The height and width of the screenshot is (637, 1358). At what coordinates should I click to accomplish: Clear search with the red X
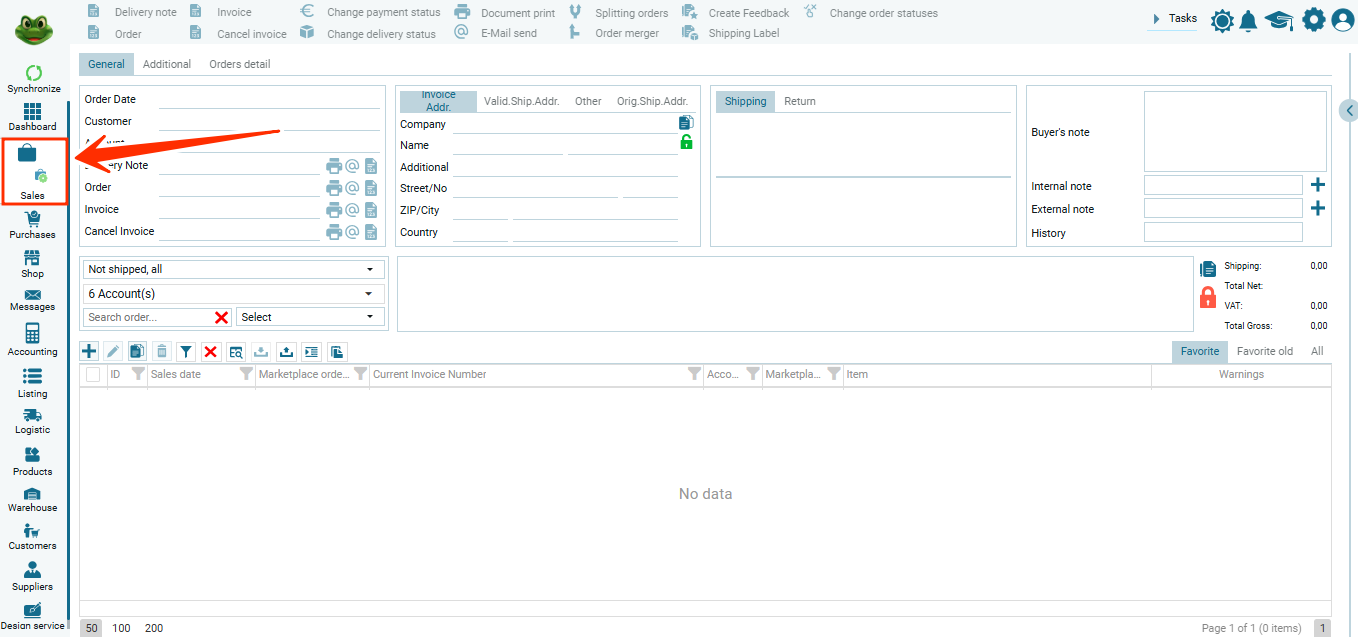pos(222,317)
